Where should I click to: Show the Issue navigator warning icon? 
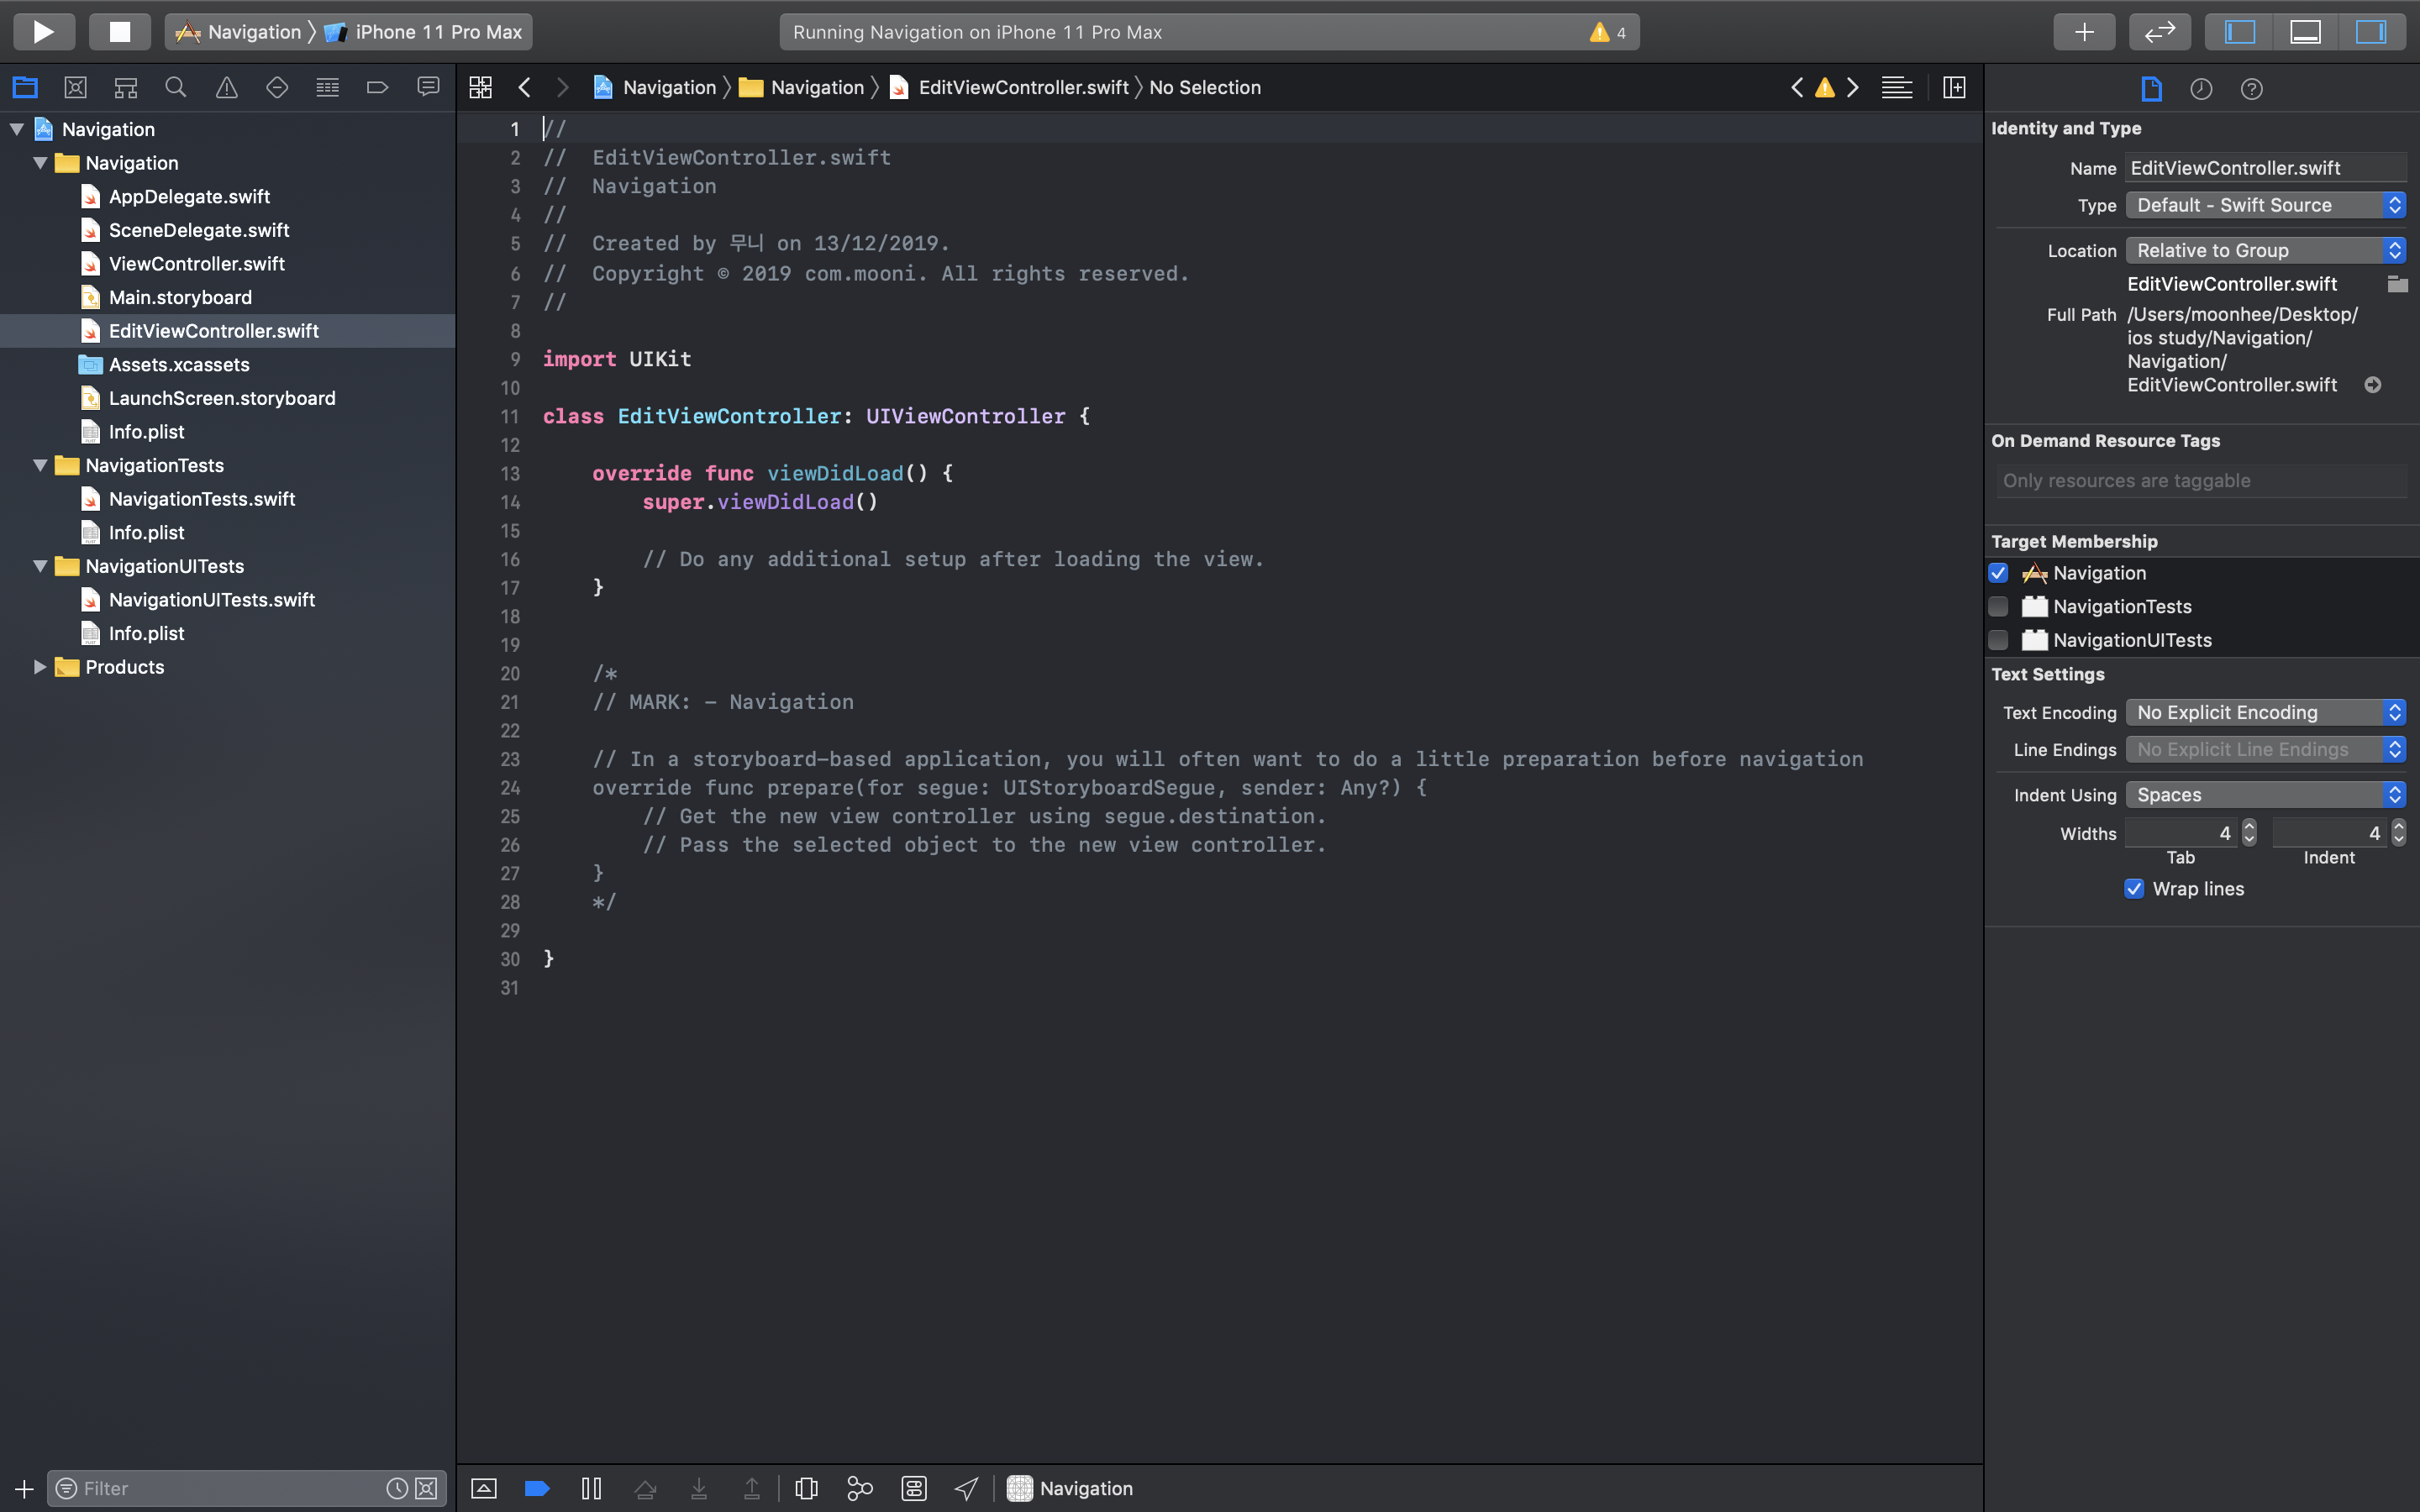coord(227,88)
